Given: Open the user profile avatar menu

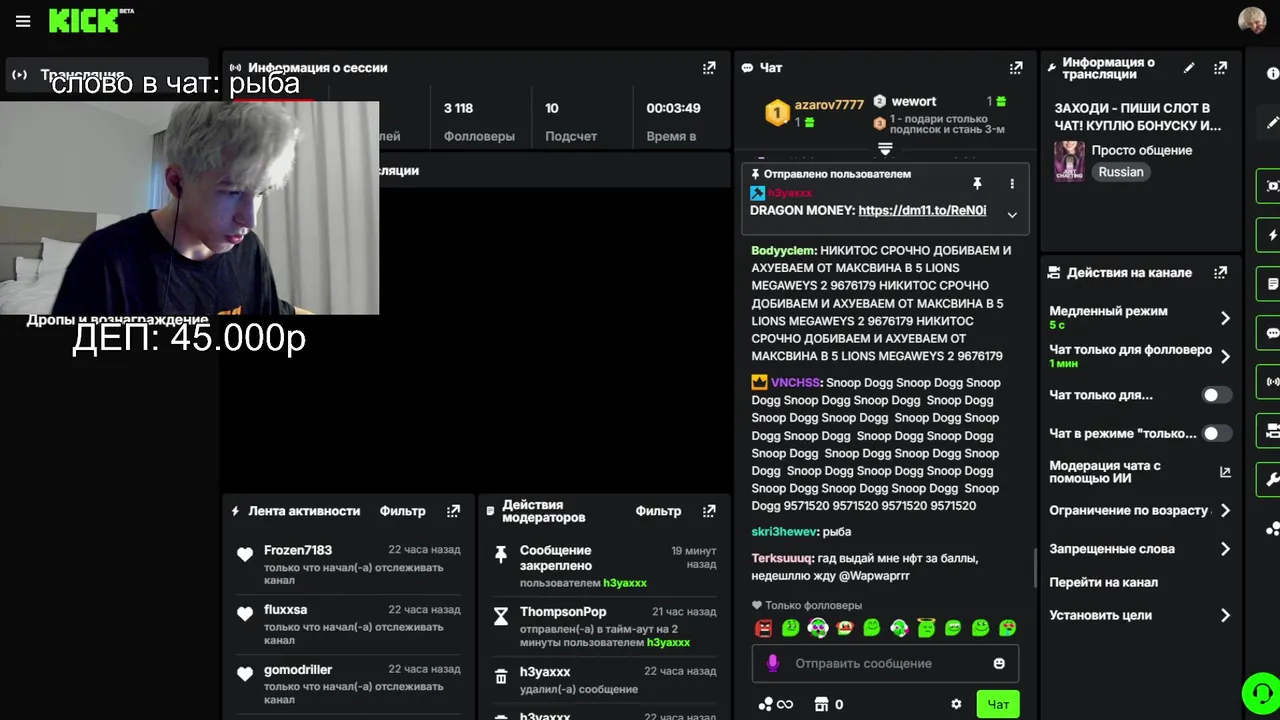Looking at the screenshot, I should click(x=1252, y=20).
